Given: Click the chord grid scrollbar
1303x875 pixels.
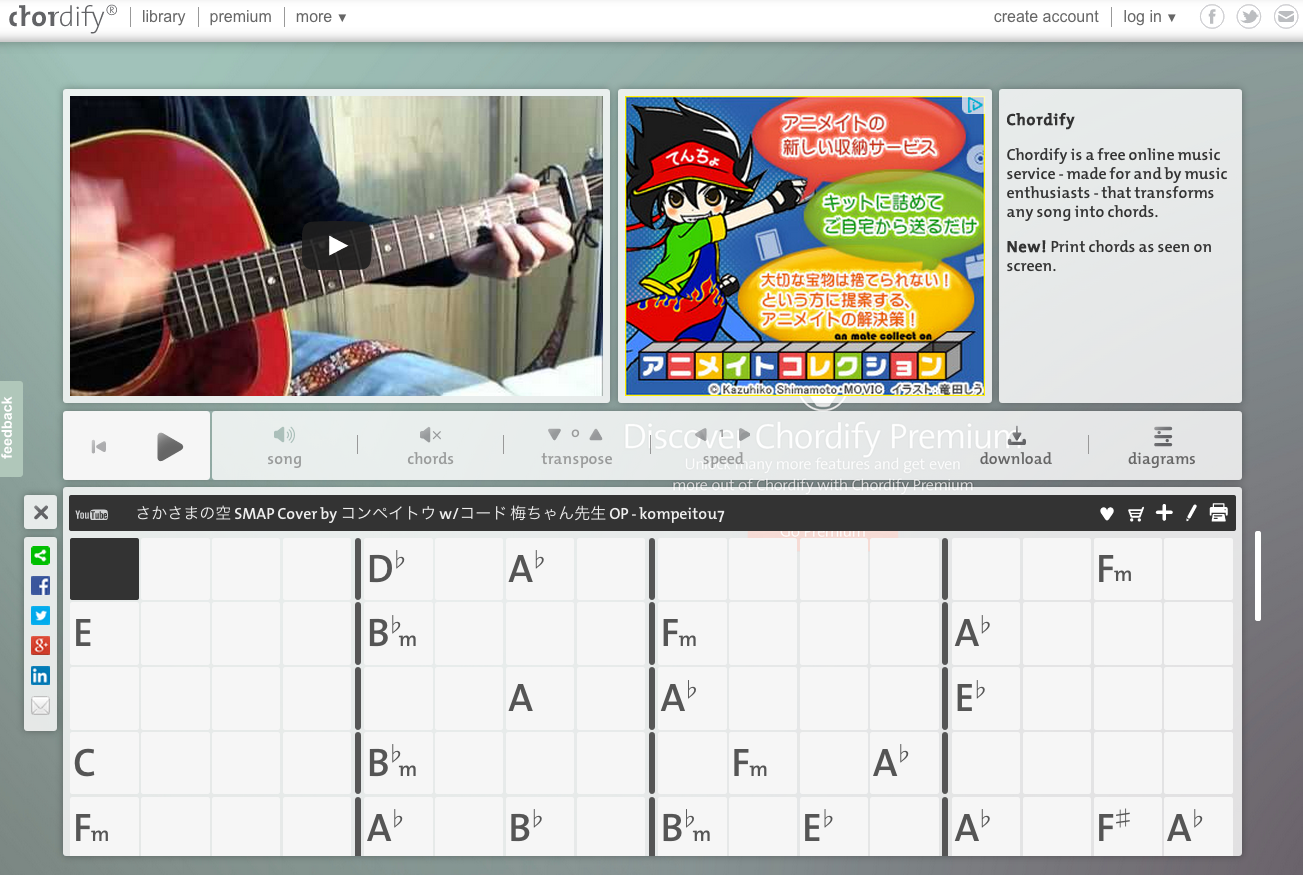Looking at the screenshot, I should (1258, 576).
